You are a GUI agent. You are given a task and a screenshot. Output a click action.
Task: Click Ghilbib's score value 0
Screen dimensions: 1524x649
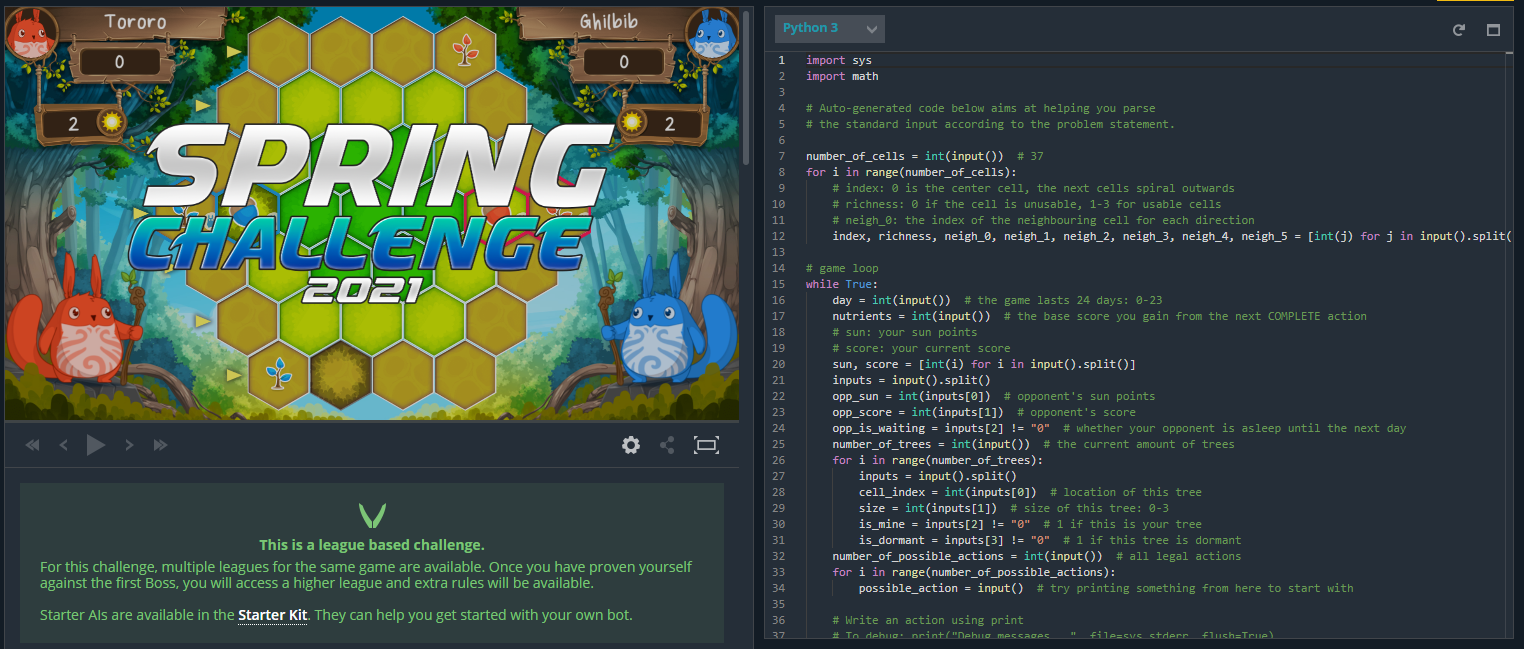tap(624, 63)
